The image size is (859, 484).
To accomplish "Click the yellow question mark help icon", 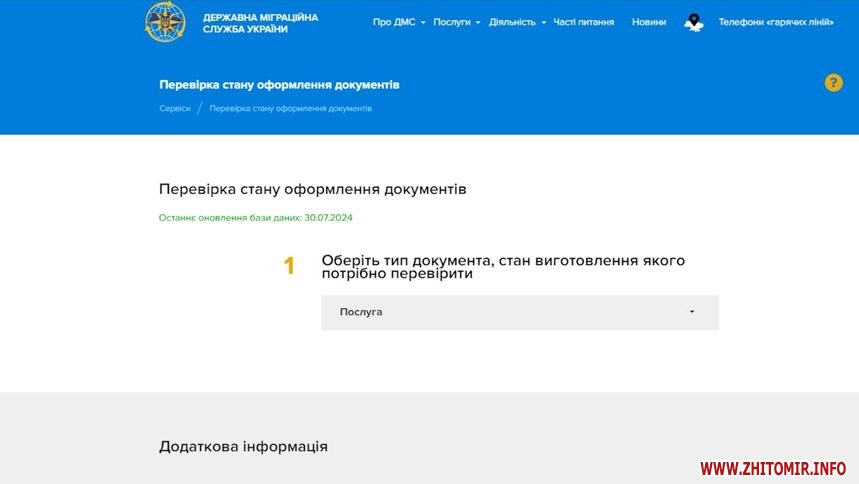I will click(x=833, y=83).
